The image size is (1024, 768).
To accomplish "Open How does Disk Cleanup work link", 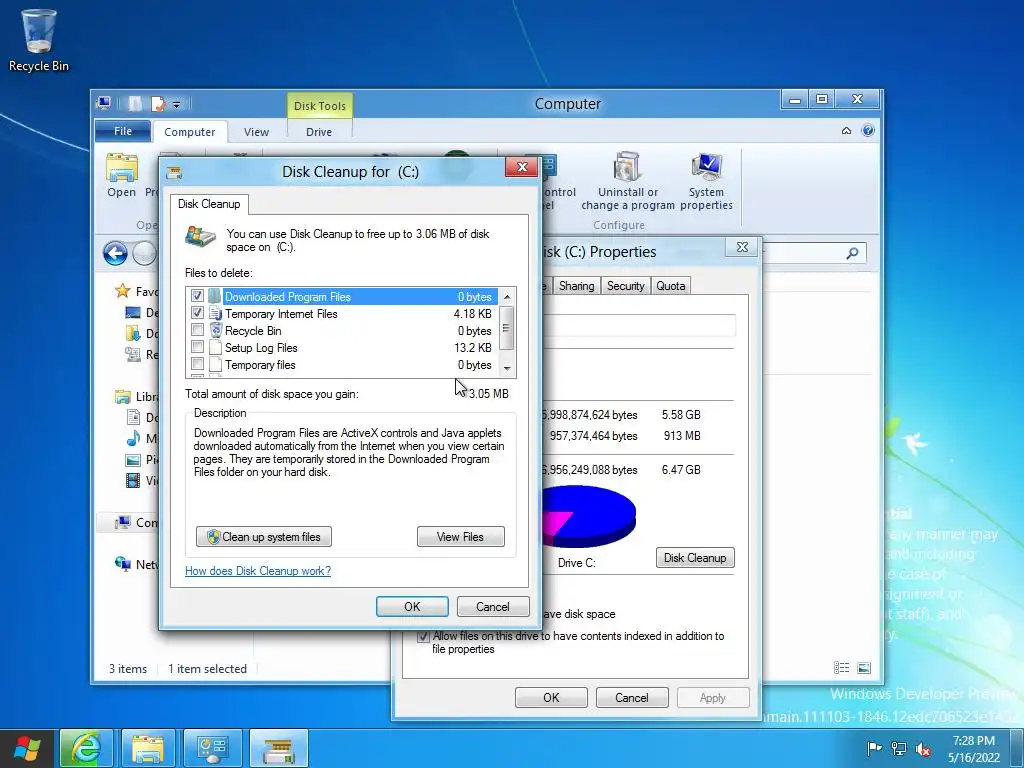I will pos(258,571).
